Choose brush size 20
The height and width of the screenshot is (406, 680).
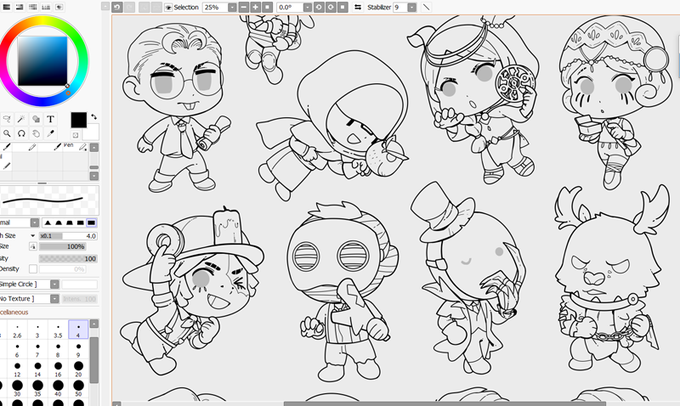click(x=78, y=369)
